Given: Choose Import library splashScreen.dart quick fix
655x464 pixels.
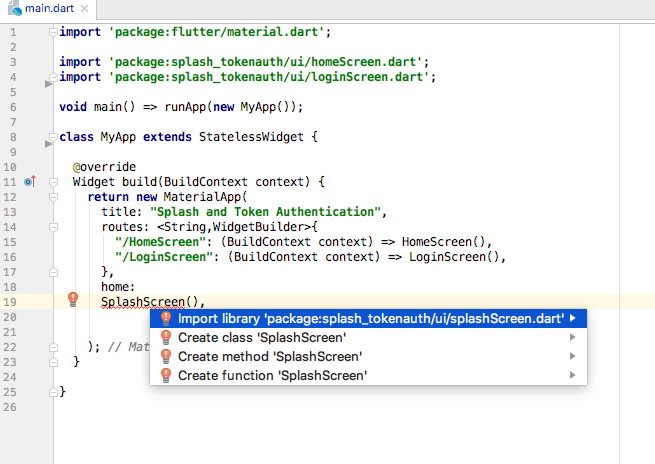Looking at the screenshot, I should 368,319.
